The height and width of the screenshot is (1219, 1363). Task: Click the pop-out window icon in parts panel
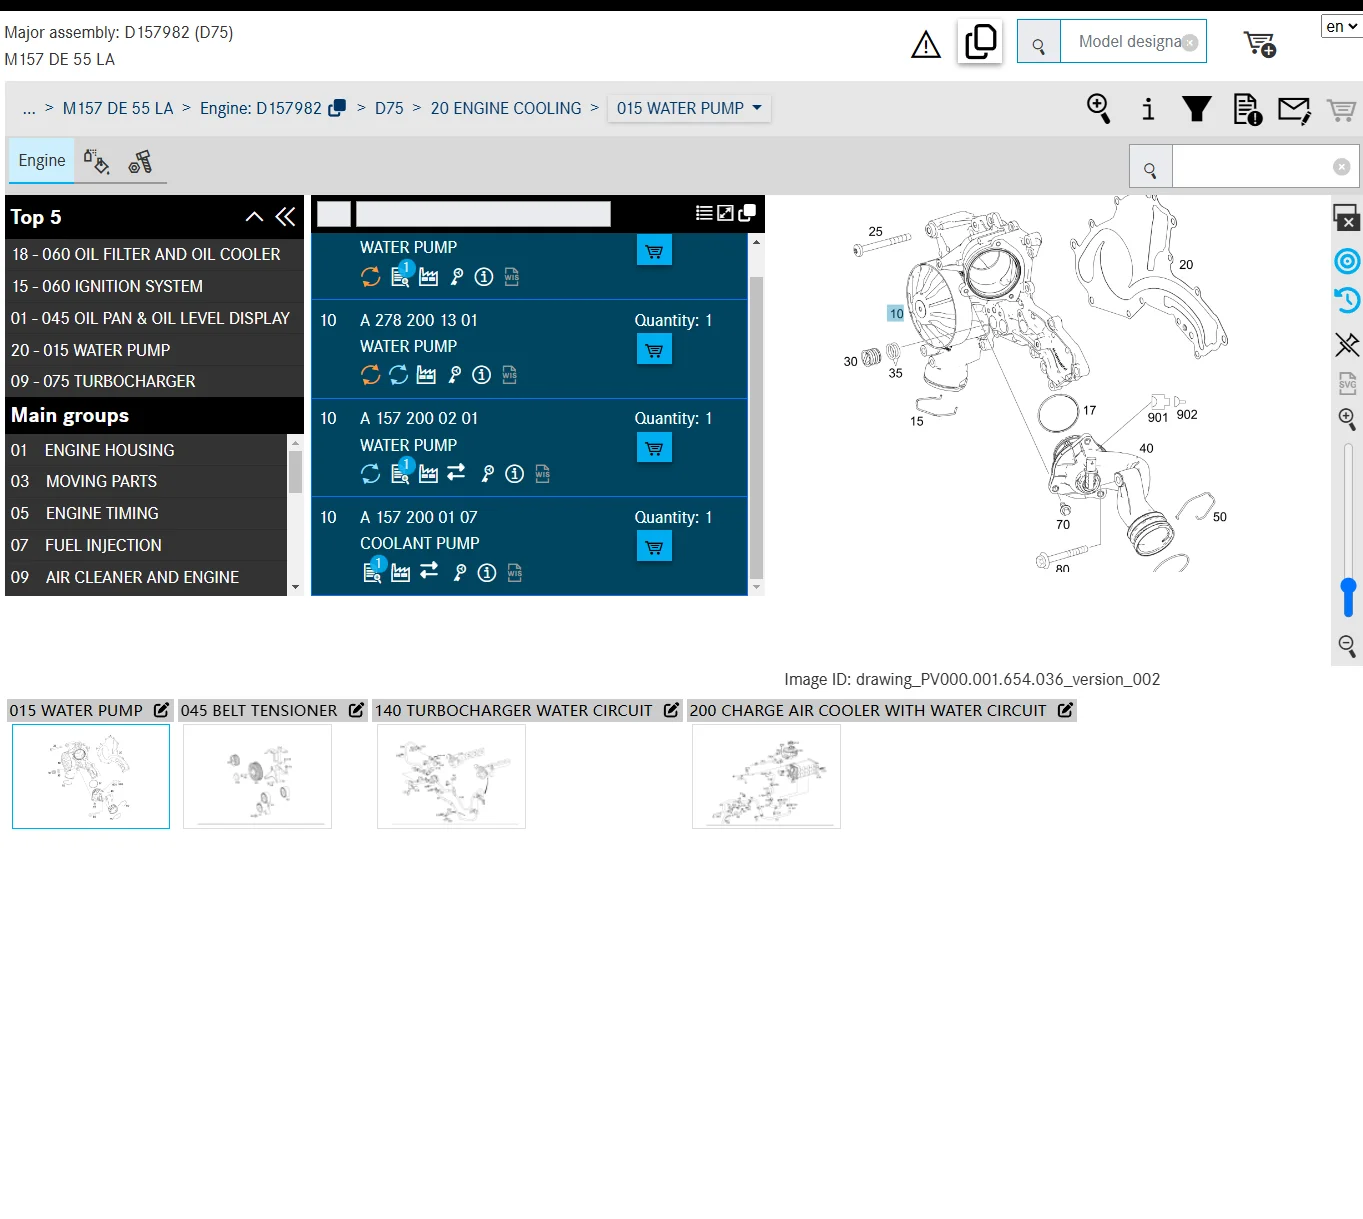click(747, 212)
